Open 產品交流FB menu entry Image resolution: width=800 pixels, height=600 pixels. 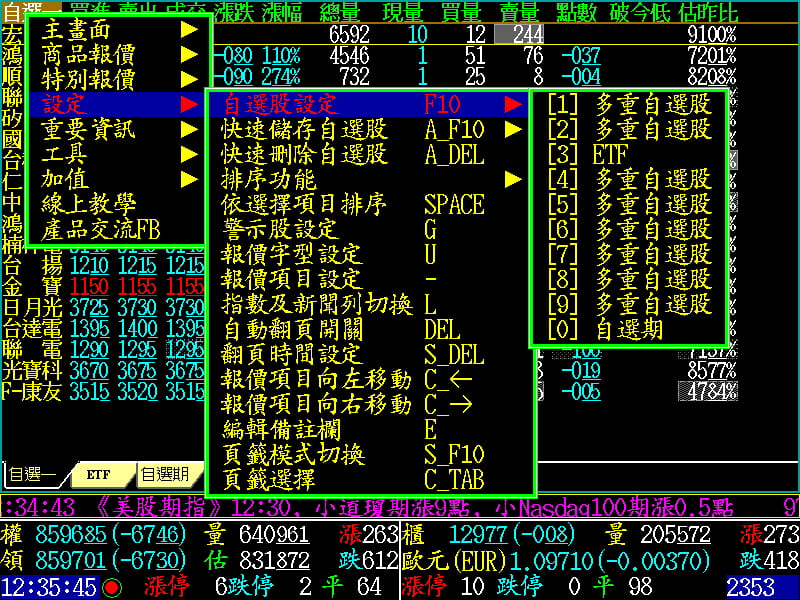click(101, 229)
